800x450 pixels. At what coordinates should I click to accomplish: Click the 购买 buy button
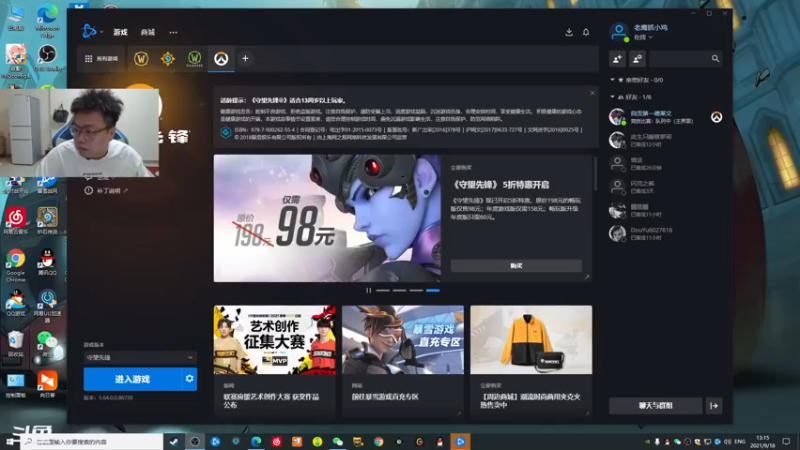tap(516, 266)
